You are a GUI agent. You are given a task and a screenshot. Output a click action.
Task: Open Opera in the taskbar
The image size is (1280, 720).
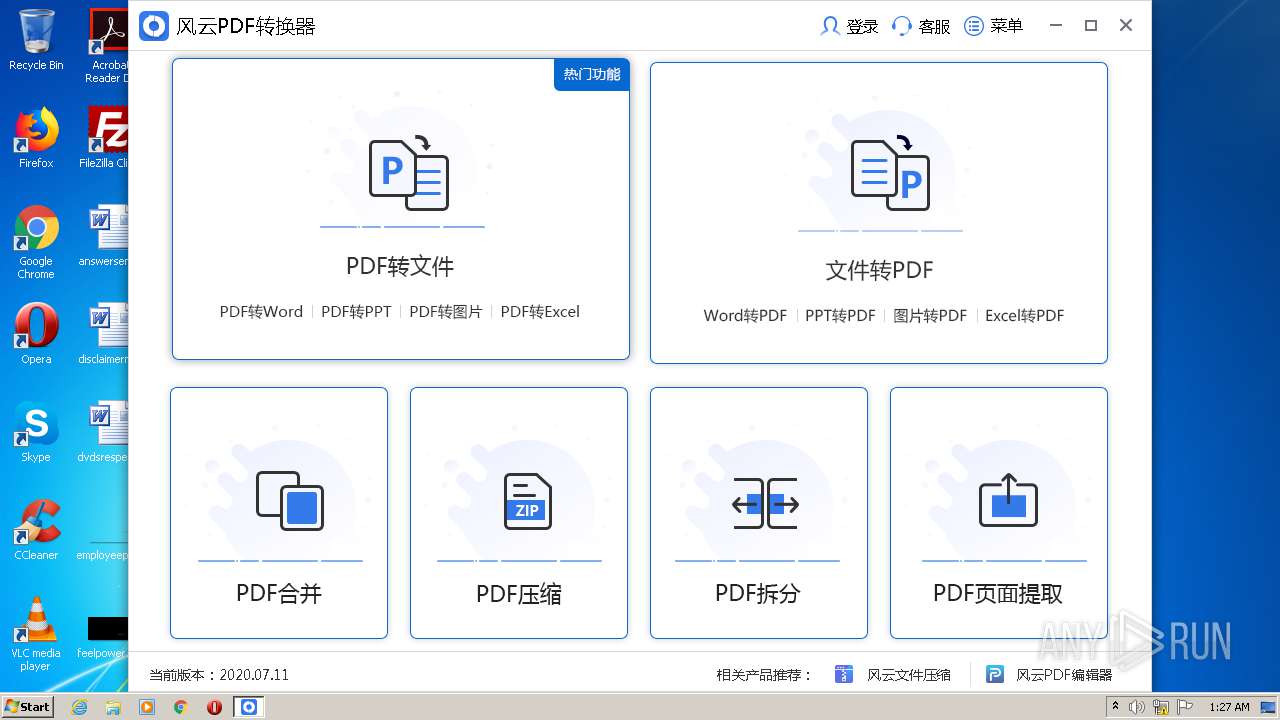(214, 707)
